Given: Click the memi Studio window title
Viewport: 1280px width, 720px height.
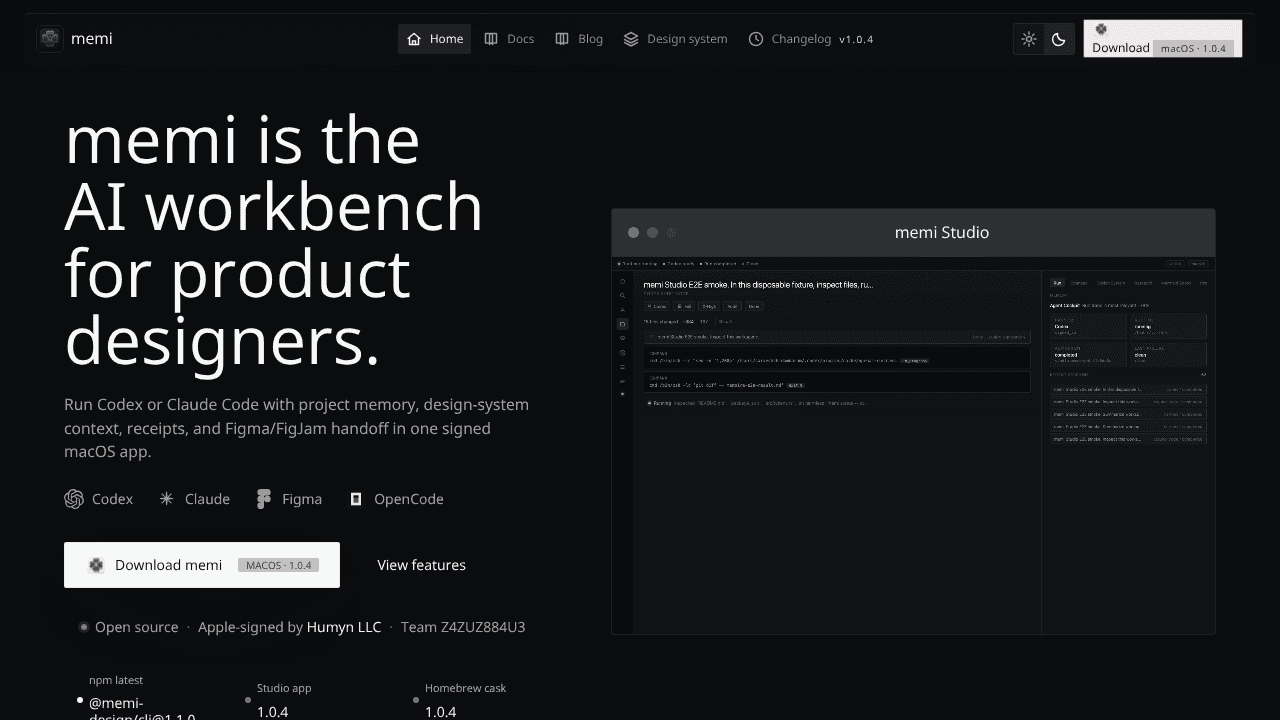Looking at the screenshot, I should (x=942, y=232).
